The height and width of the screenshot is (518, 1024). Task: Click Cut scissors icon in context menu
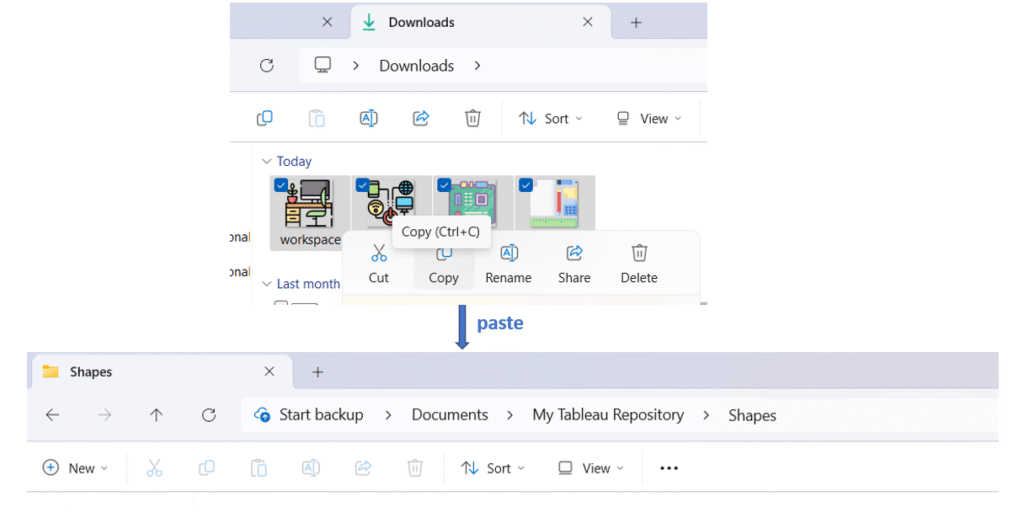pos(378,265)
